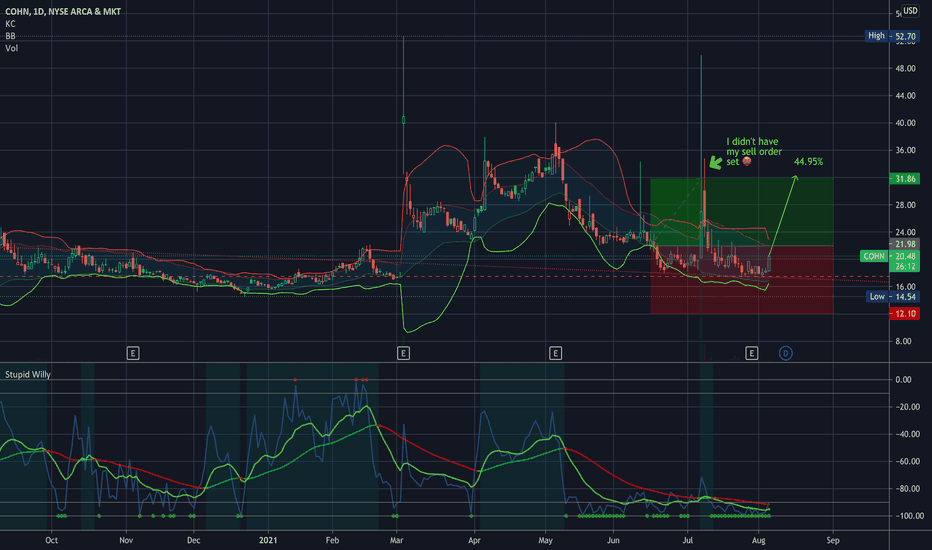
Task: Click 48.00 on the price axis
Action: click(905, 68)
